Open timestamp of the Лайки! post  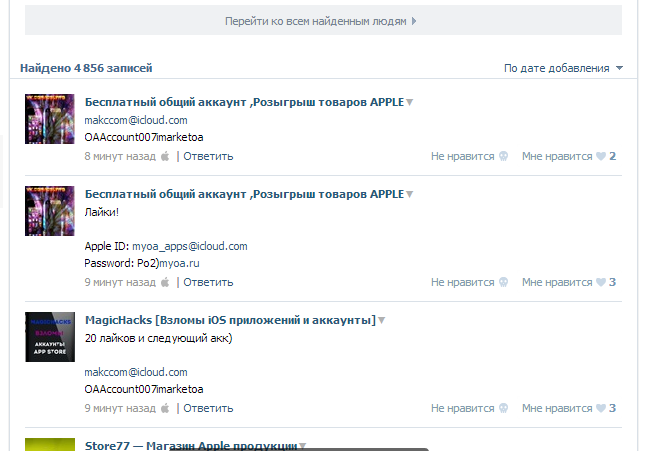click(120, 282)
